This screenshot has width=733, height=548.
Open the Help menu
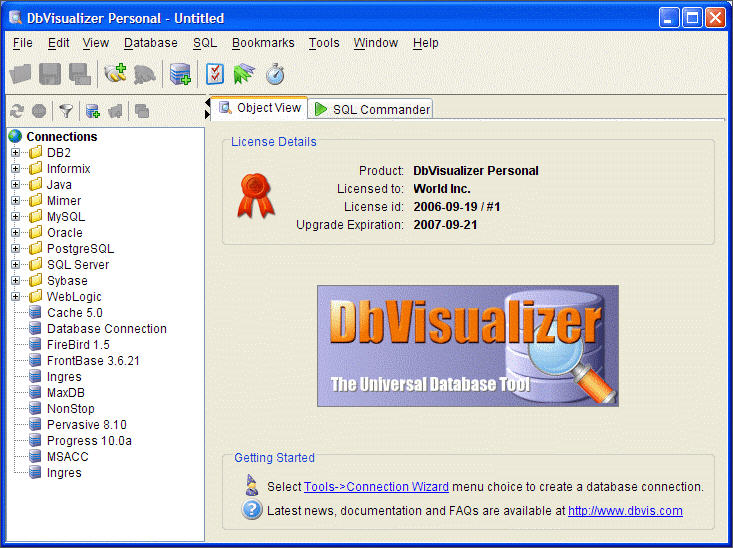click(x=425, y=43)
